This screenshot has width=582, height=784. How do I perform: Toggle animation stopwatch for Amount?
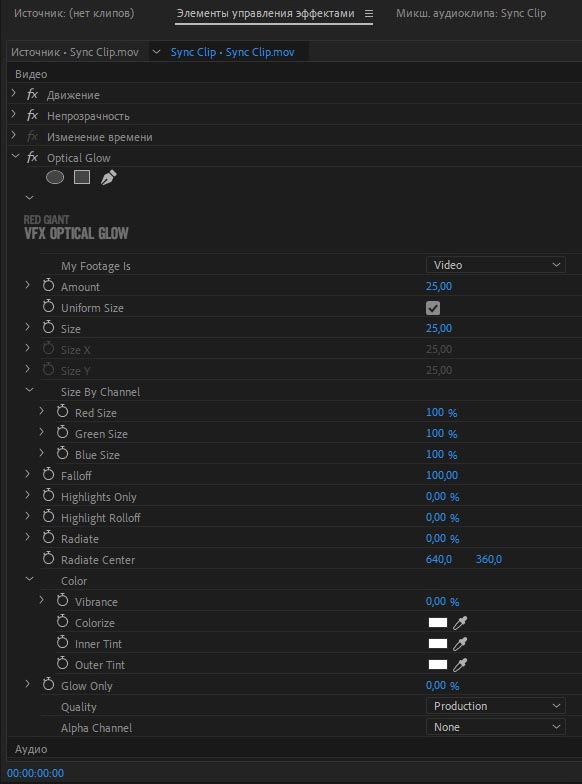[48, 286]
